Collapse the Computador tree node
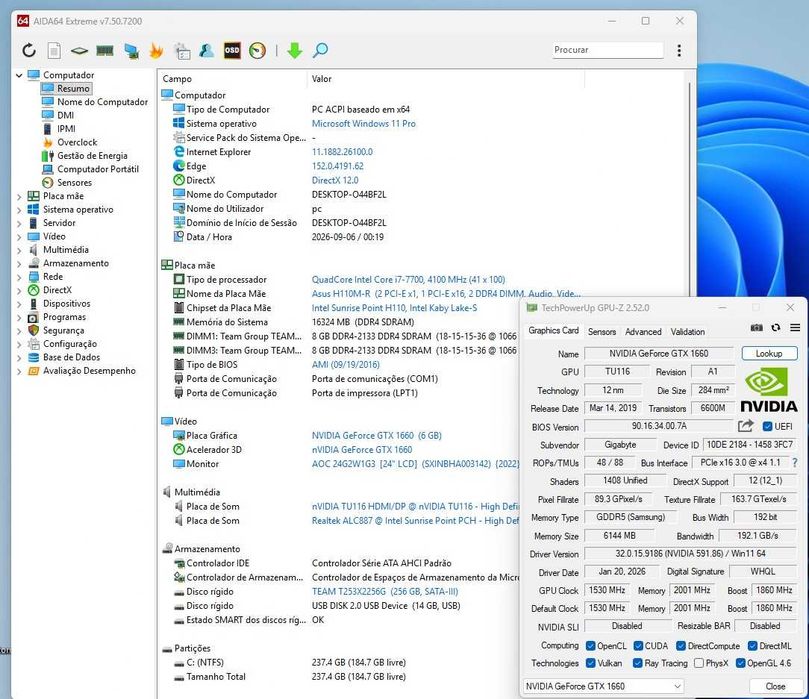This screenshot has width=809, height=699. [19, 75]
